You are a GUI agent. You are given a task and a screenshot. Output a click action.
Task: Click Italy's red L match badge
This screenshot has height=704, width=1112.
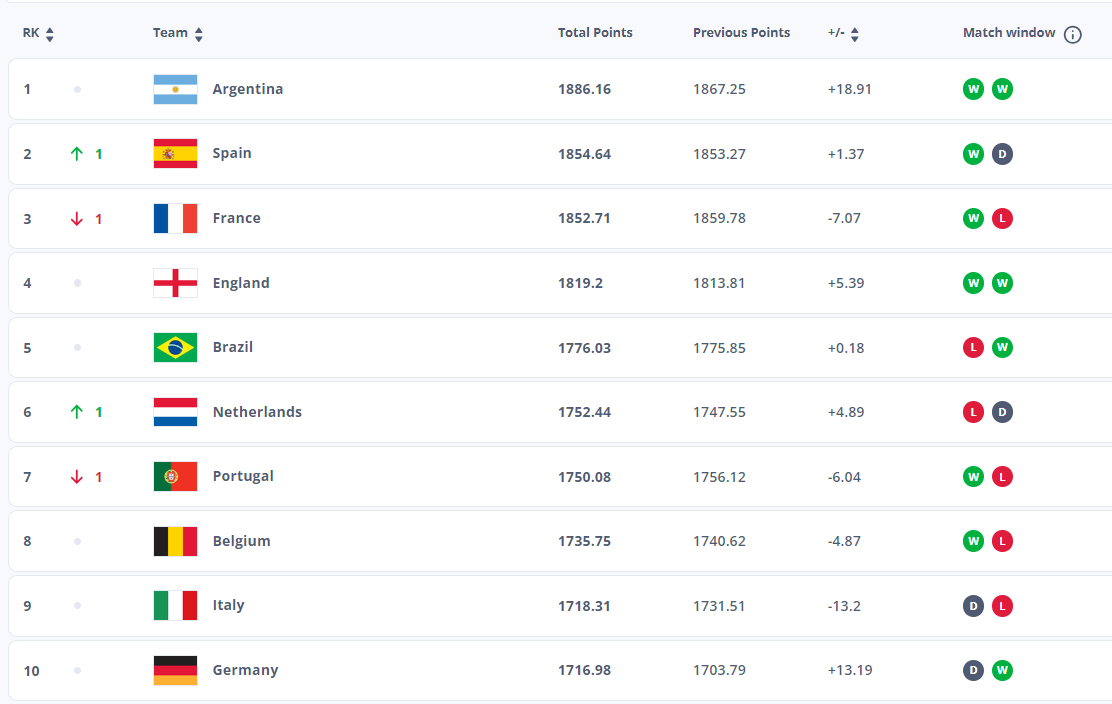tap(1002, 606)
